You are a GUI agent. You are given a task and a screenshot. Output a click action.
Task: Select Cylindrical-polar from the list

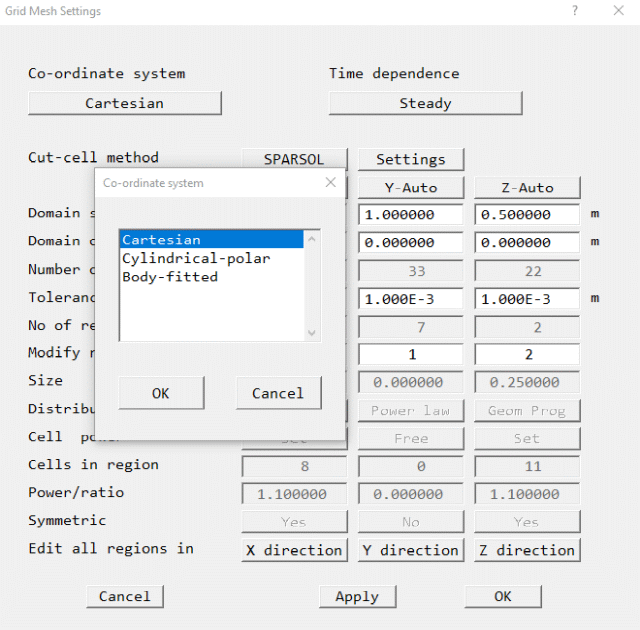click(x=196, y=258)
